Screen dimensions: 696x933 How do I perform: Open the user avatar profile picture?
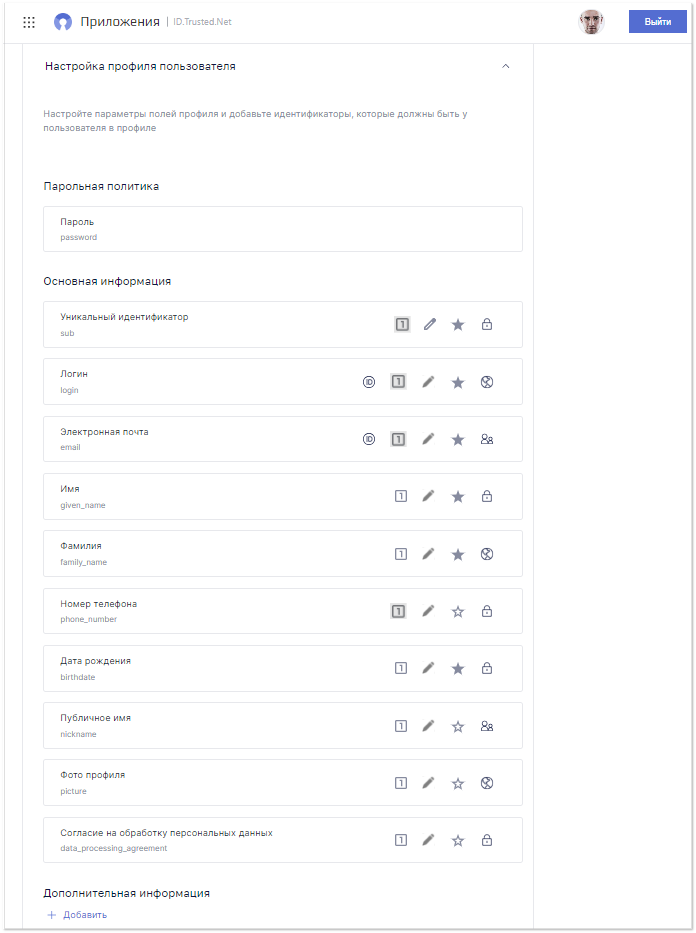591,22
